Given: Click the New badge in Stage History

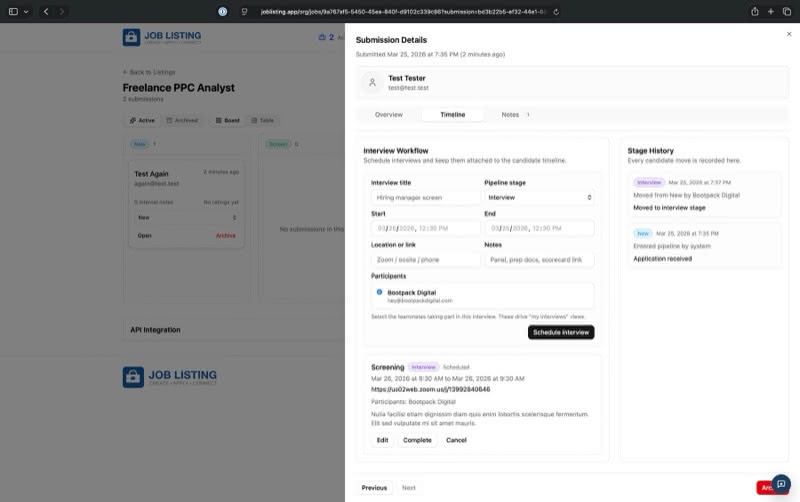Looking at the screenshot, I should (x=643, y=233).
